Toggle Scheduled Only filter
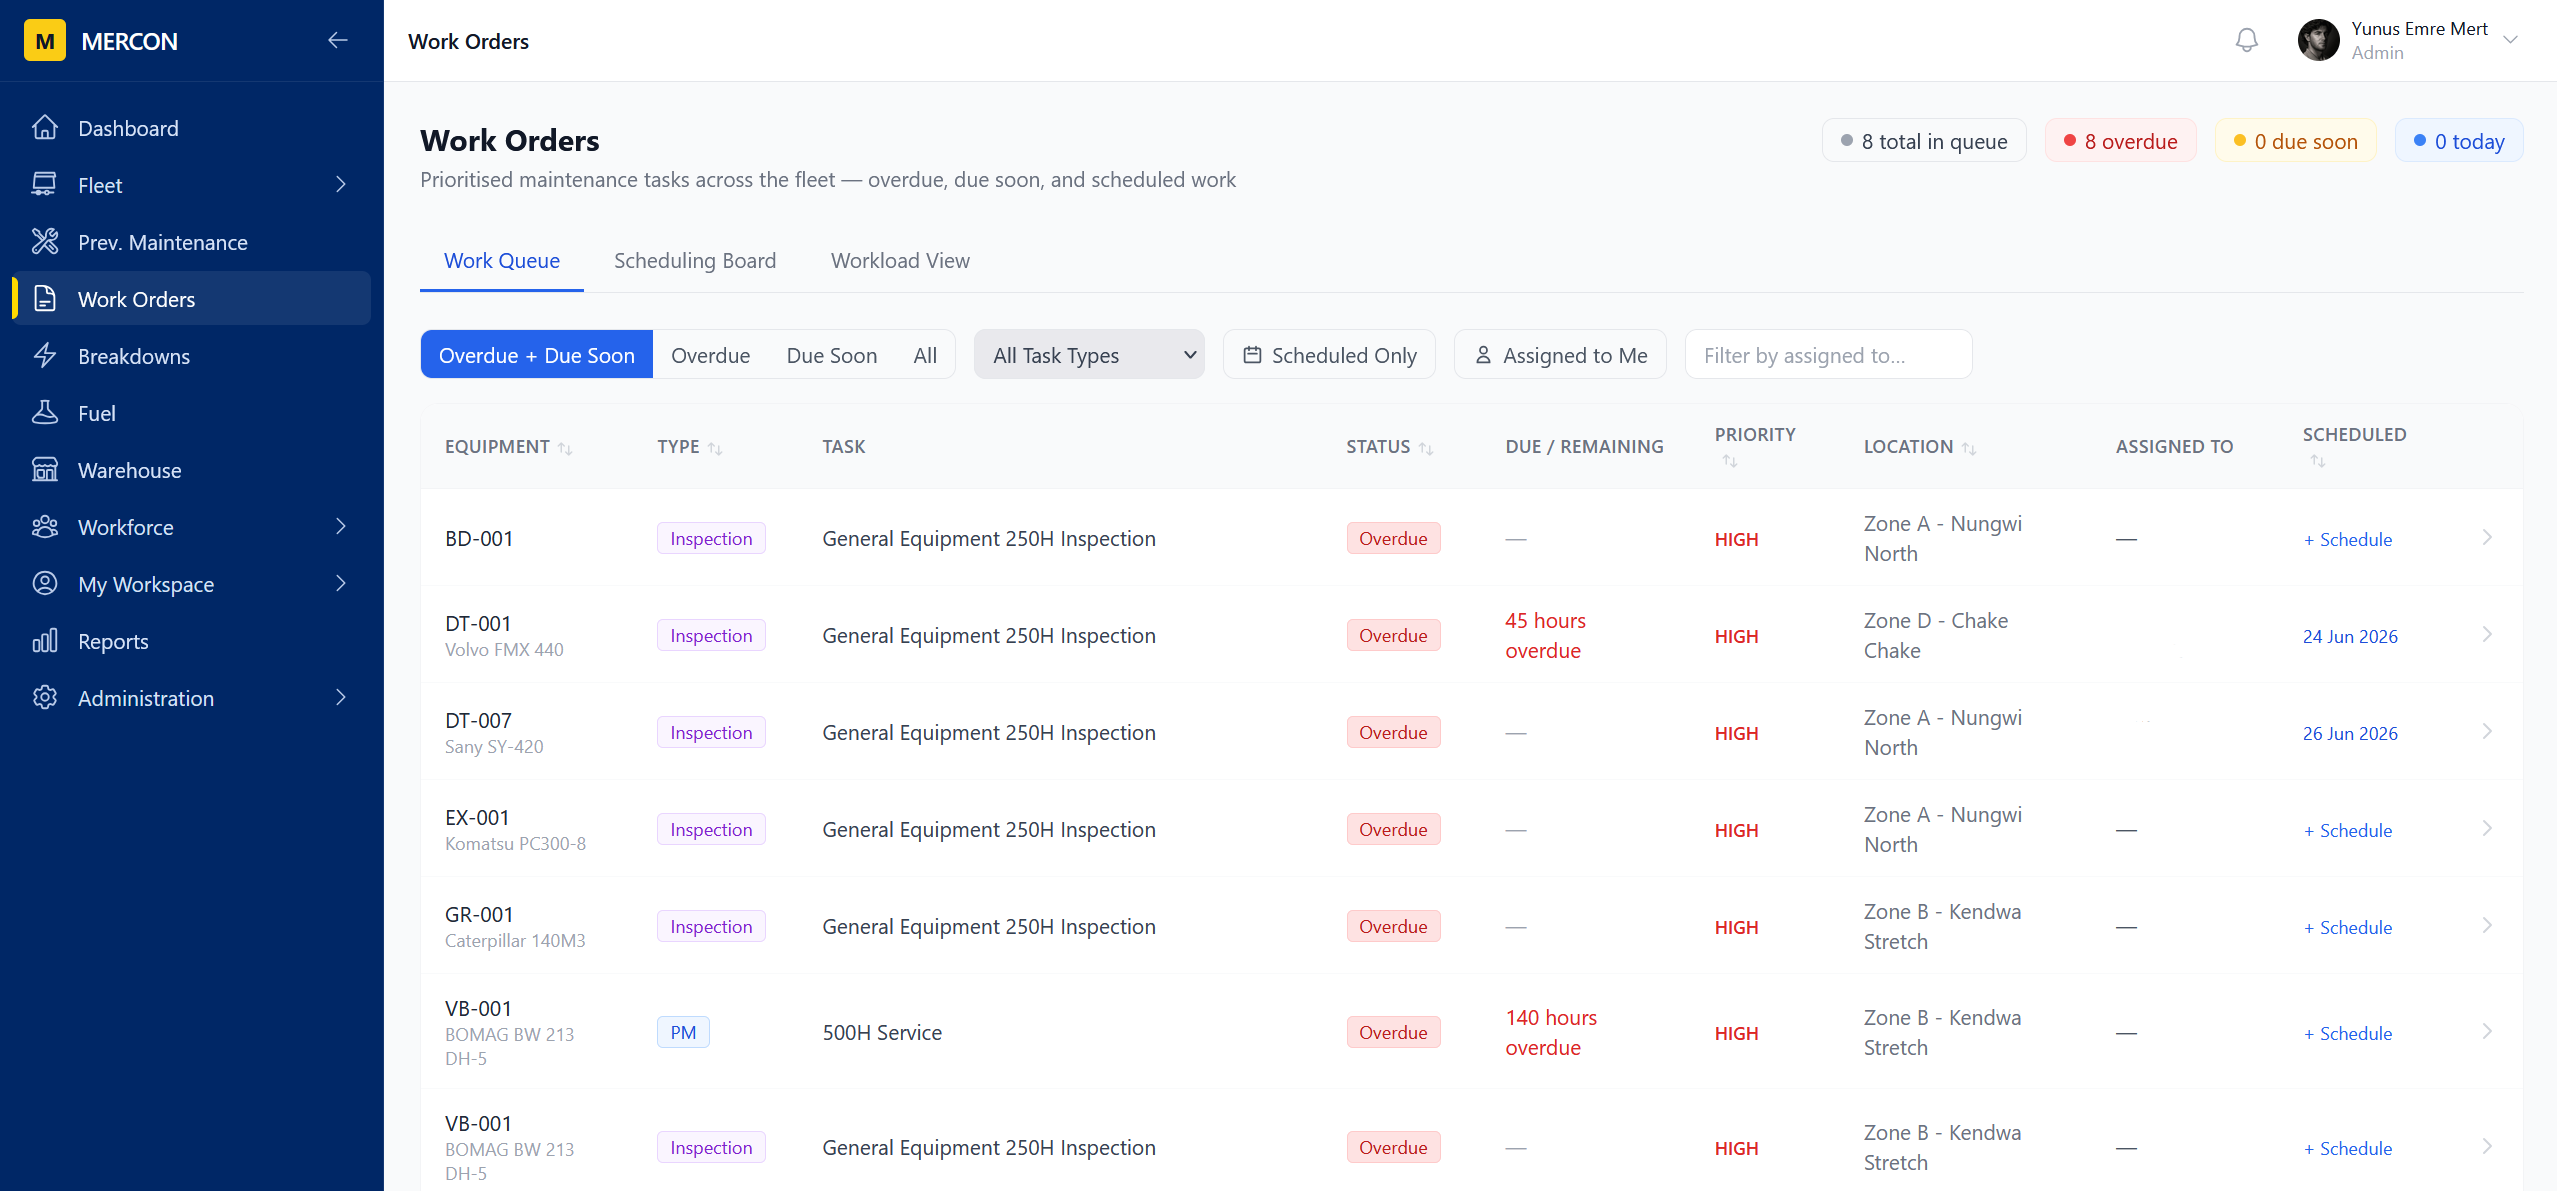 click(x=1329, y=355)
